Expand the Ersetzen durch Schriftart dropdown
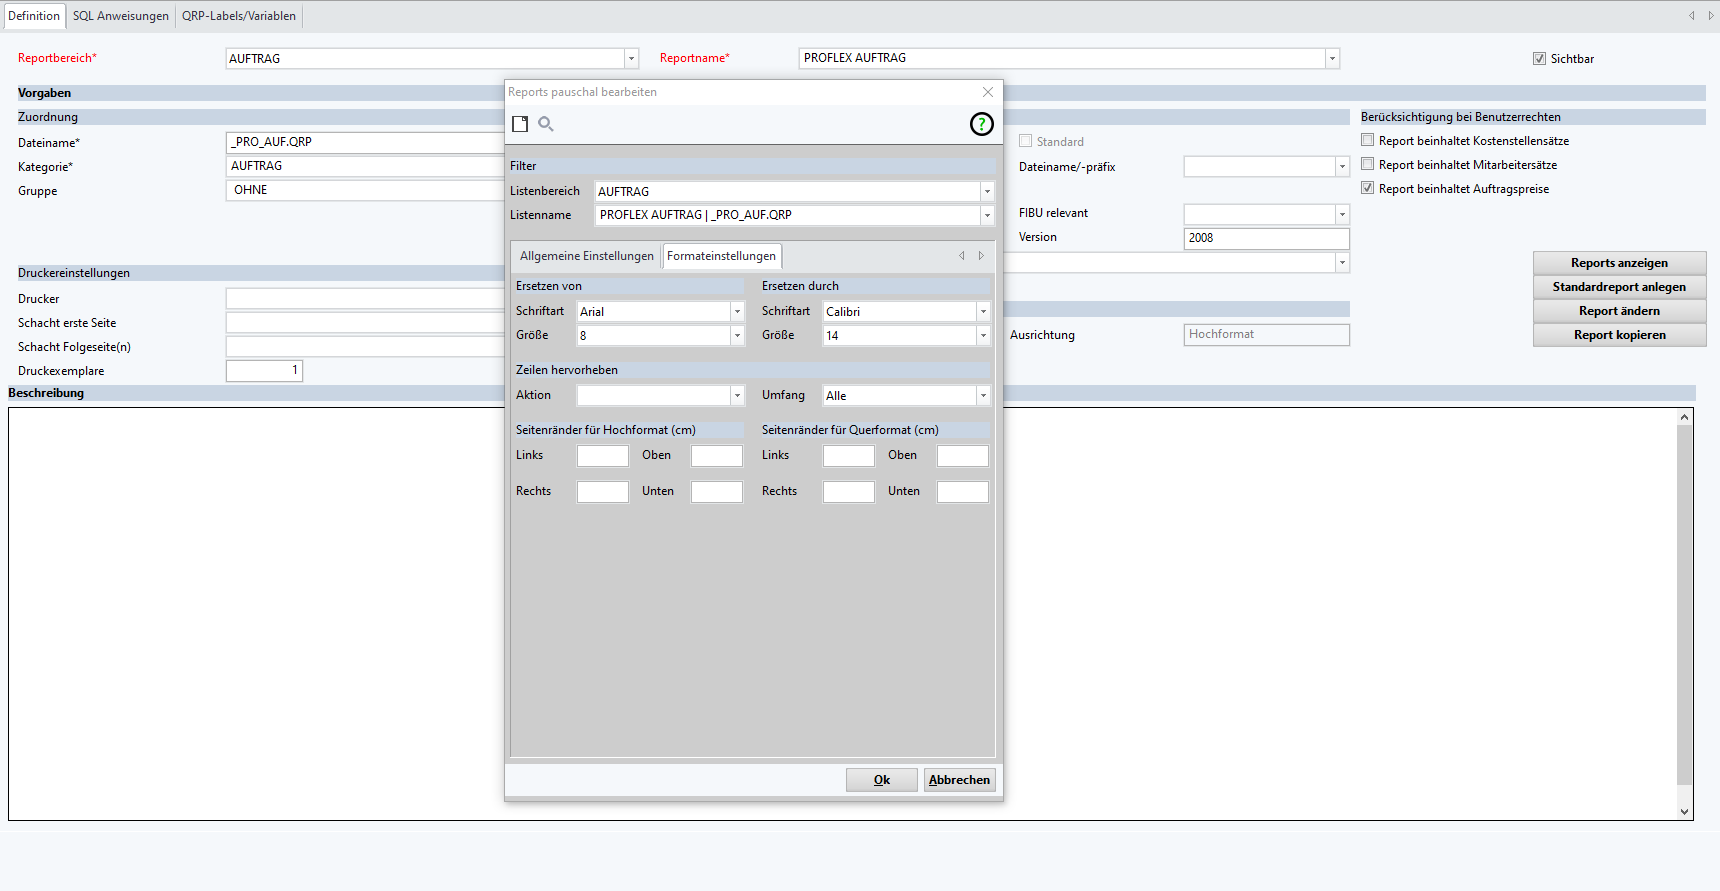This screenshot has width=1720, height=891. pos(983,312)
